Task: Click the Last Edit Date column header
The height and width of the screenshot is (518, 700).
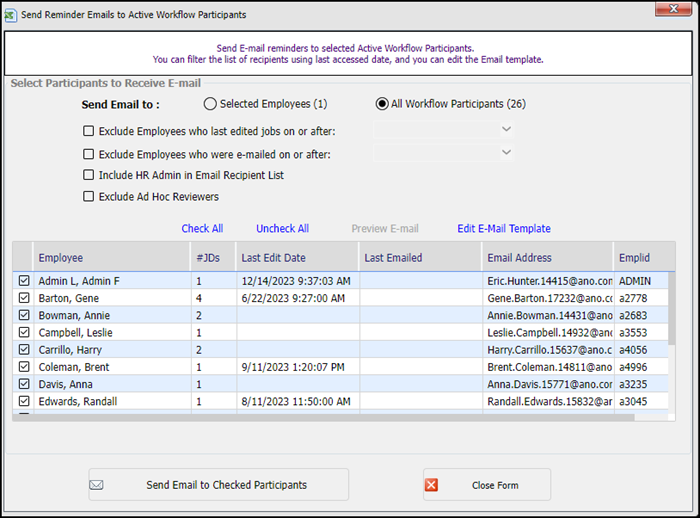Action: tap(273, 258)
